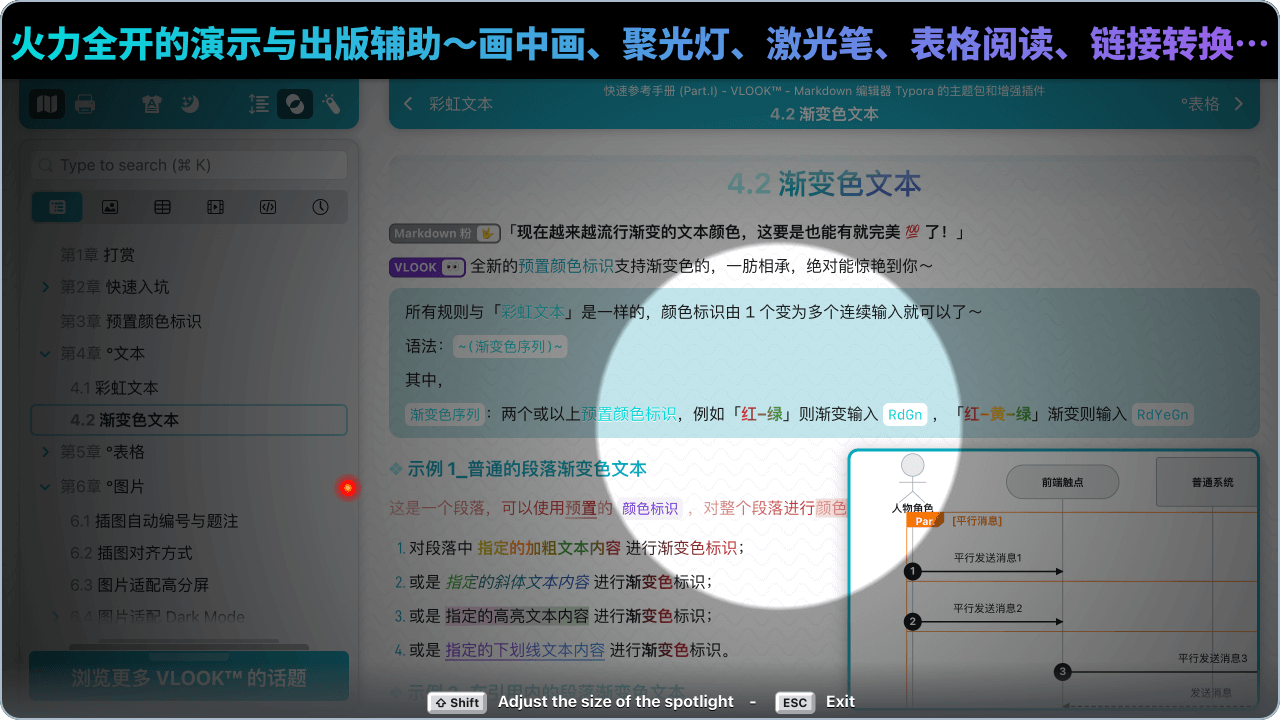This screenshot has height=720, width=1280.
Task: Click the ~(渐变色序列)~ syntax code
Action: (510, 347)
